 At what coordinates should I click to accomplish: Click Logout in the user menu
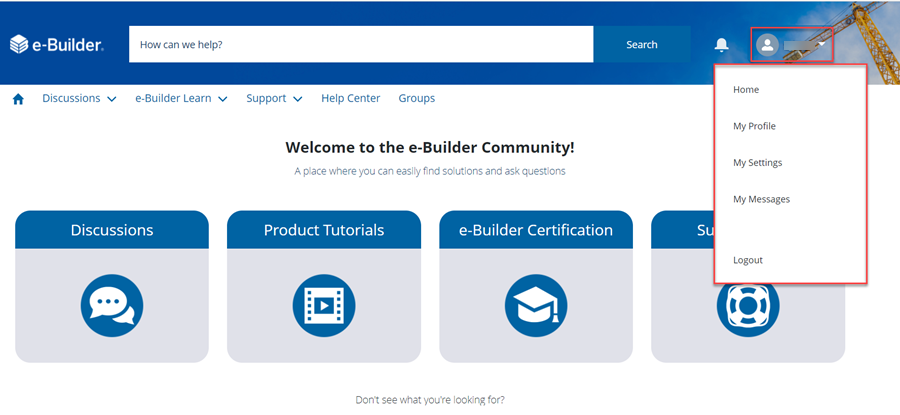[x=747, y=260]
